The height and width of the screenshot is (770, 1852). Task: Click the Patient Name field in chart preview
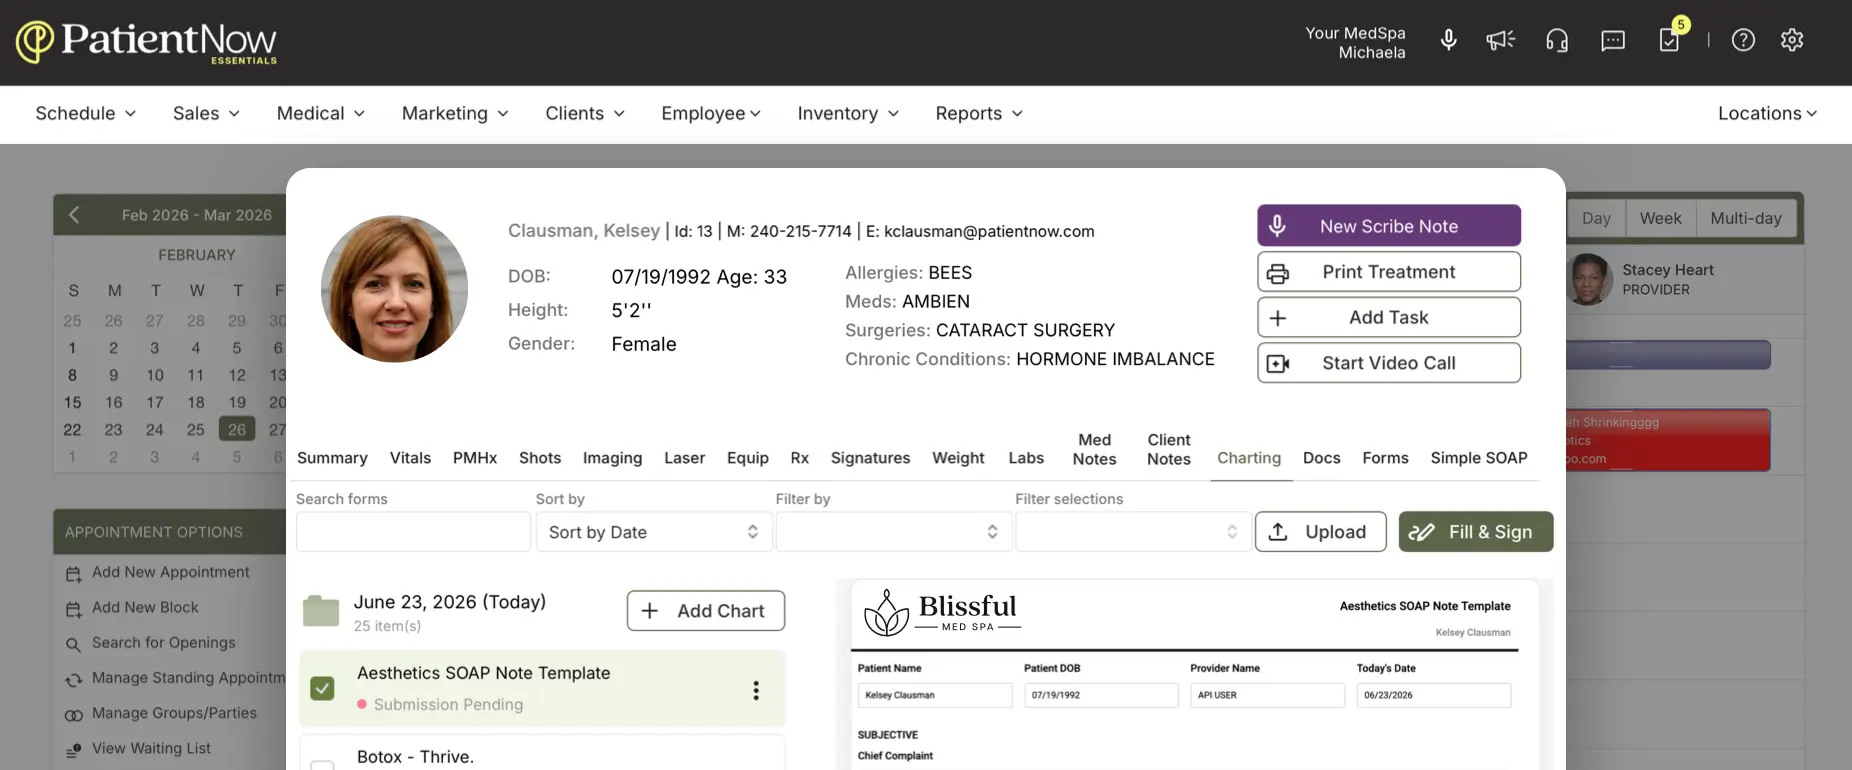935,695
